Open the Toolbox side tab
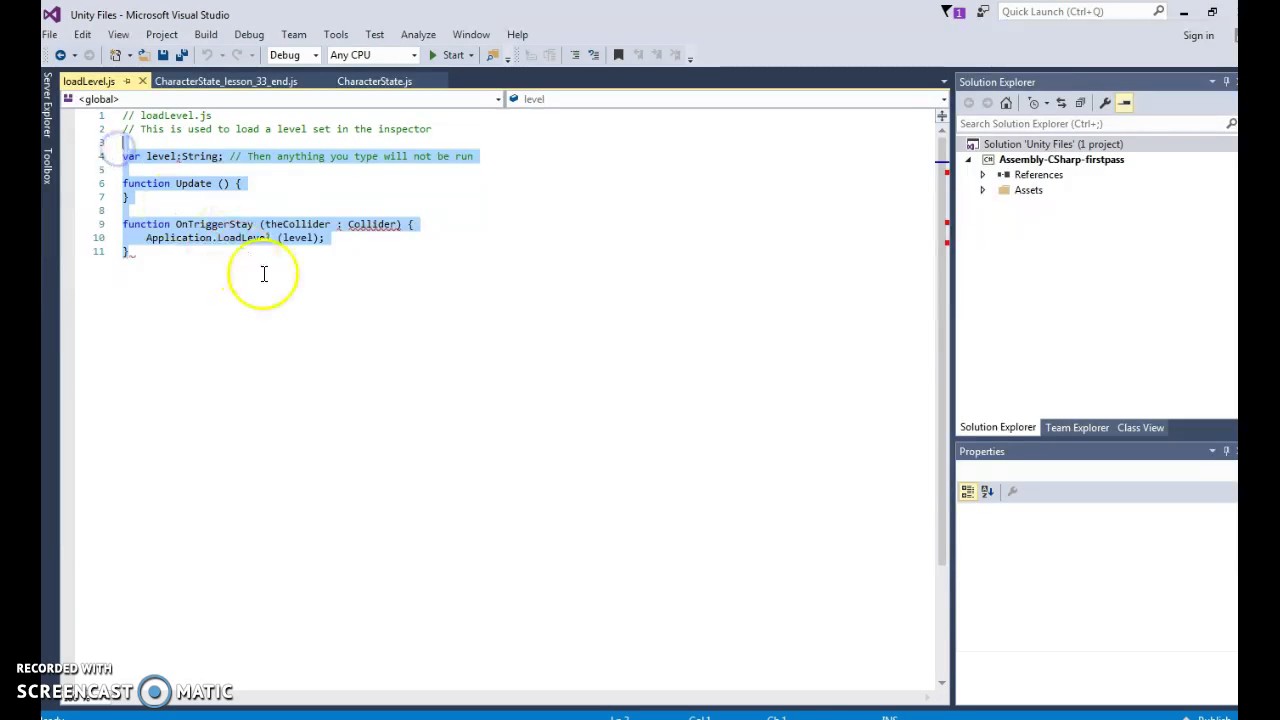Viewport: 1280px width, 720px height. (x=47, y=165)
